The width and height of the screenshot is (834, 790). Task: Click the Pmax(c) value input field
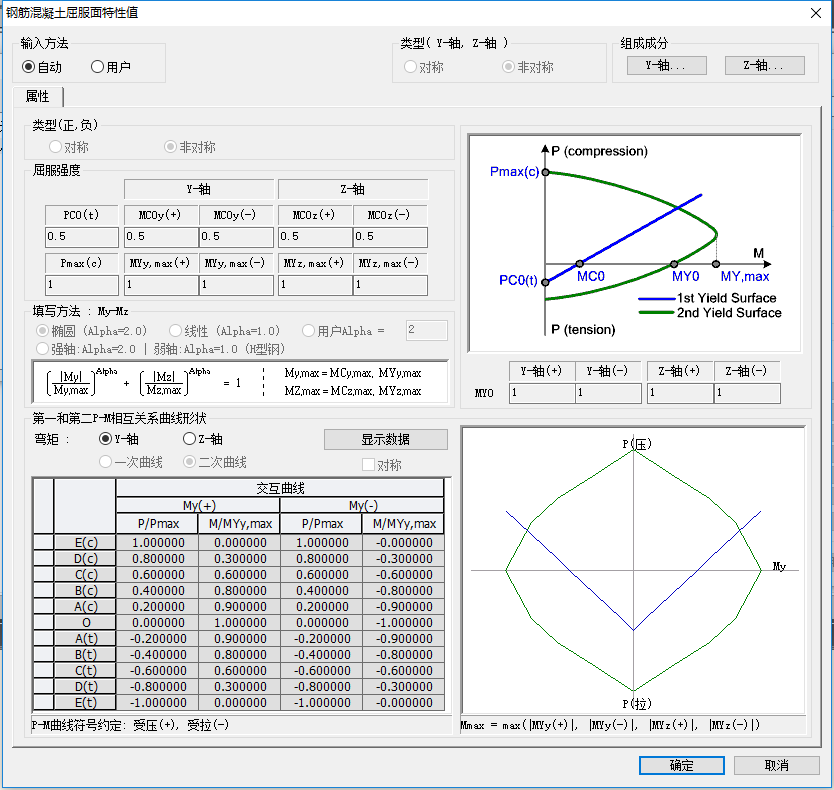(82, 285)
